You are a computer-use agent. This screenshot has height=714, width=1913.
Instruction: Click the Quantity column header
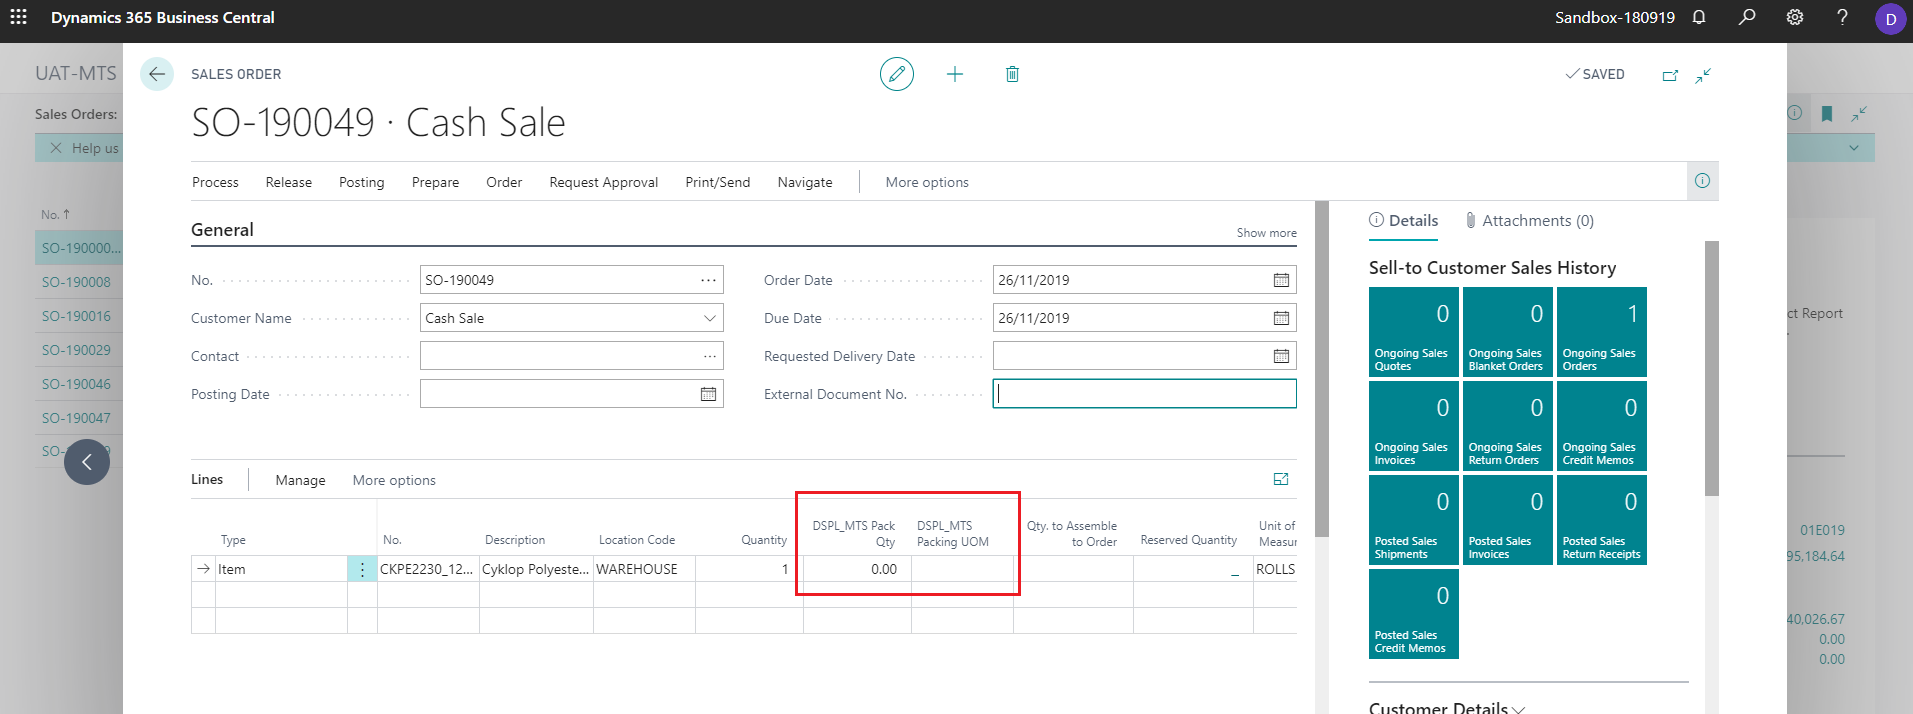[764, 540]
